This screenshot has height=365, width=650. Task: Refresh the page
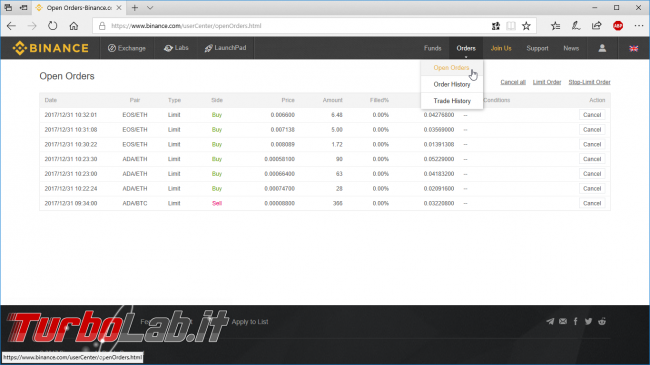[x=52, y=26]
